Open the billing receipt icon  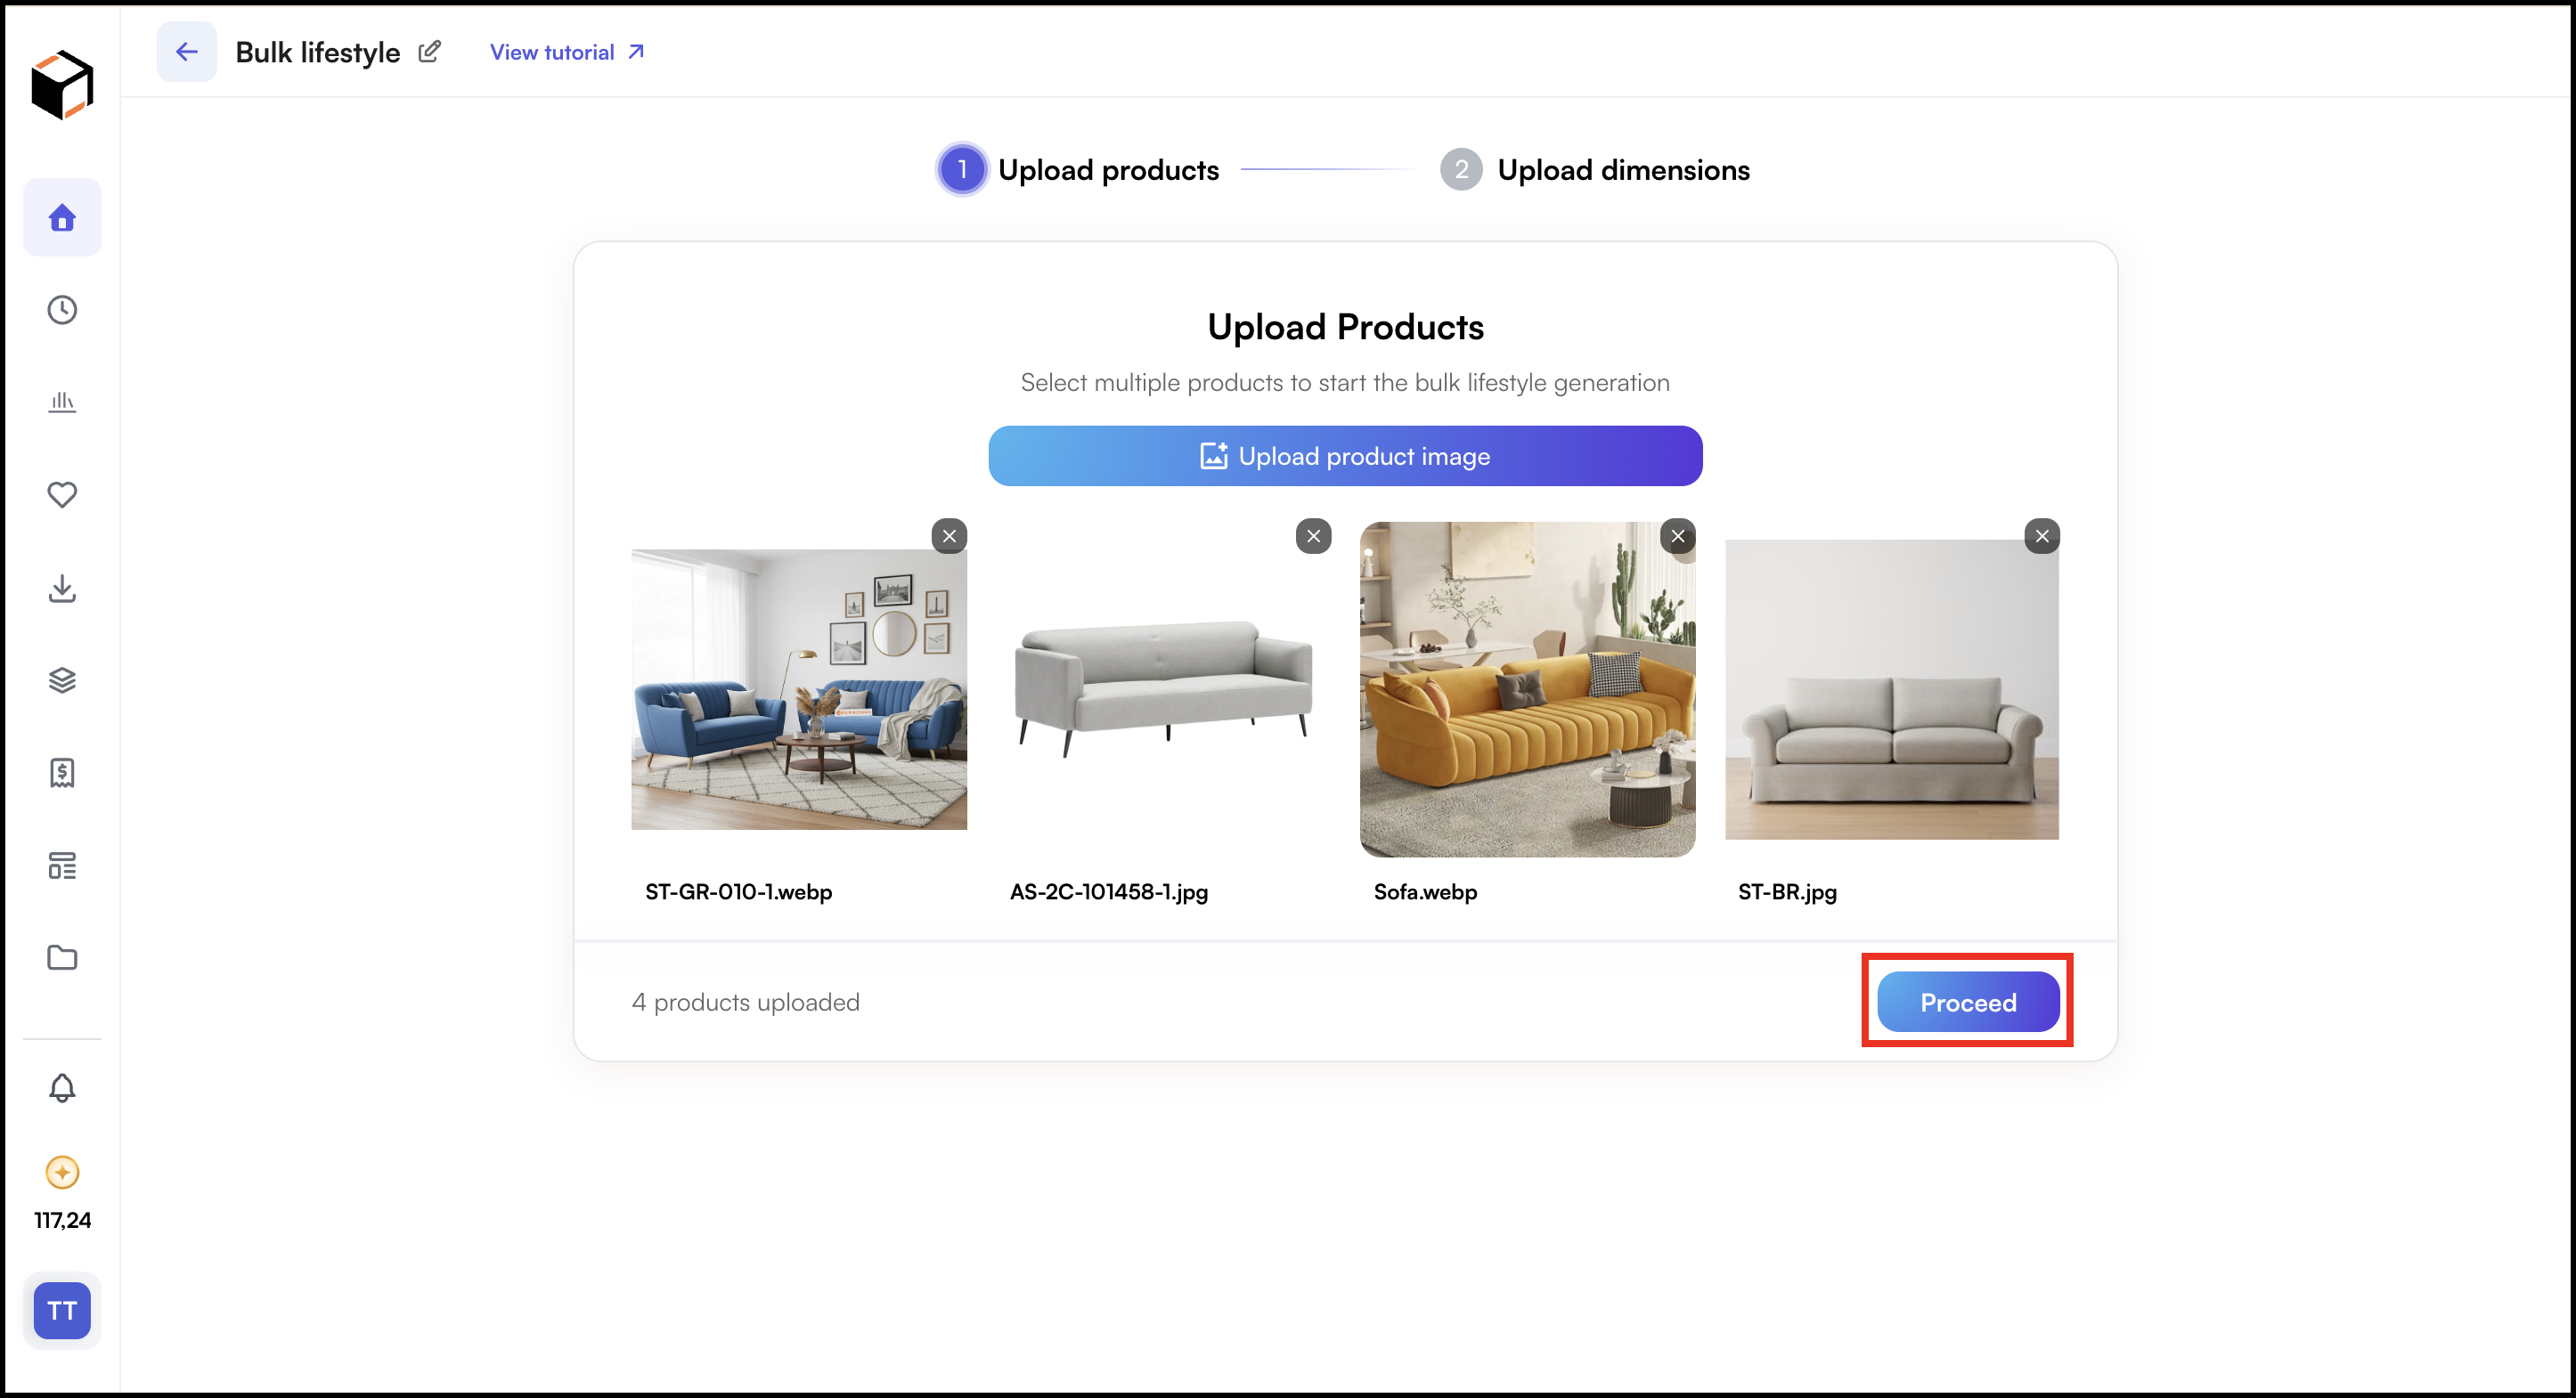click(x=62, y=773)
